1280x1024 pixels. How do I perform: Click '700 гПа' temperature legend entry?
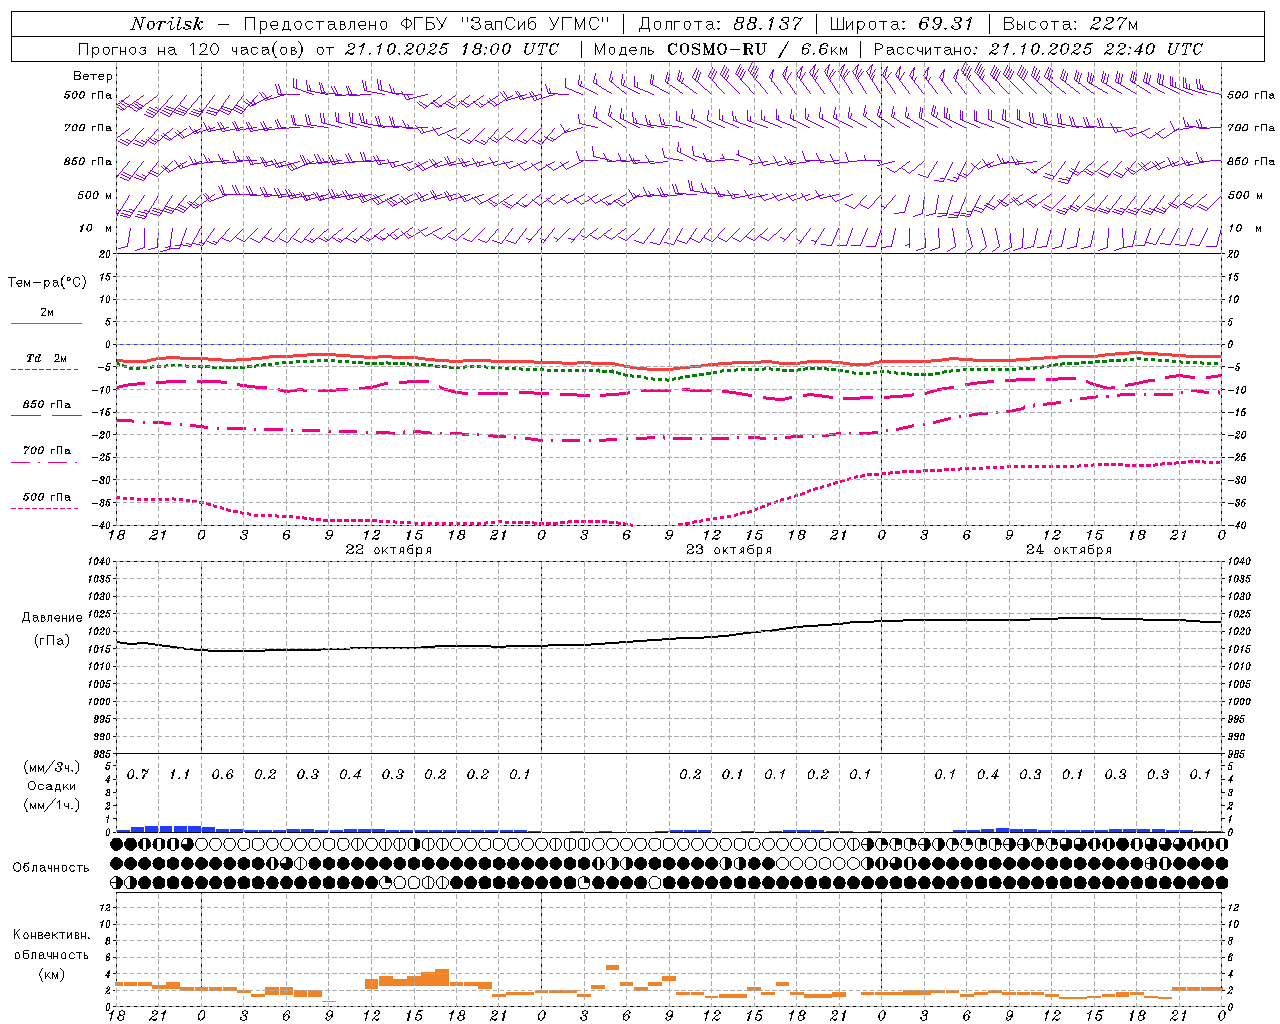(47, 451)
